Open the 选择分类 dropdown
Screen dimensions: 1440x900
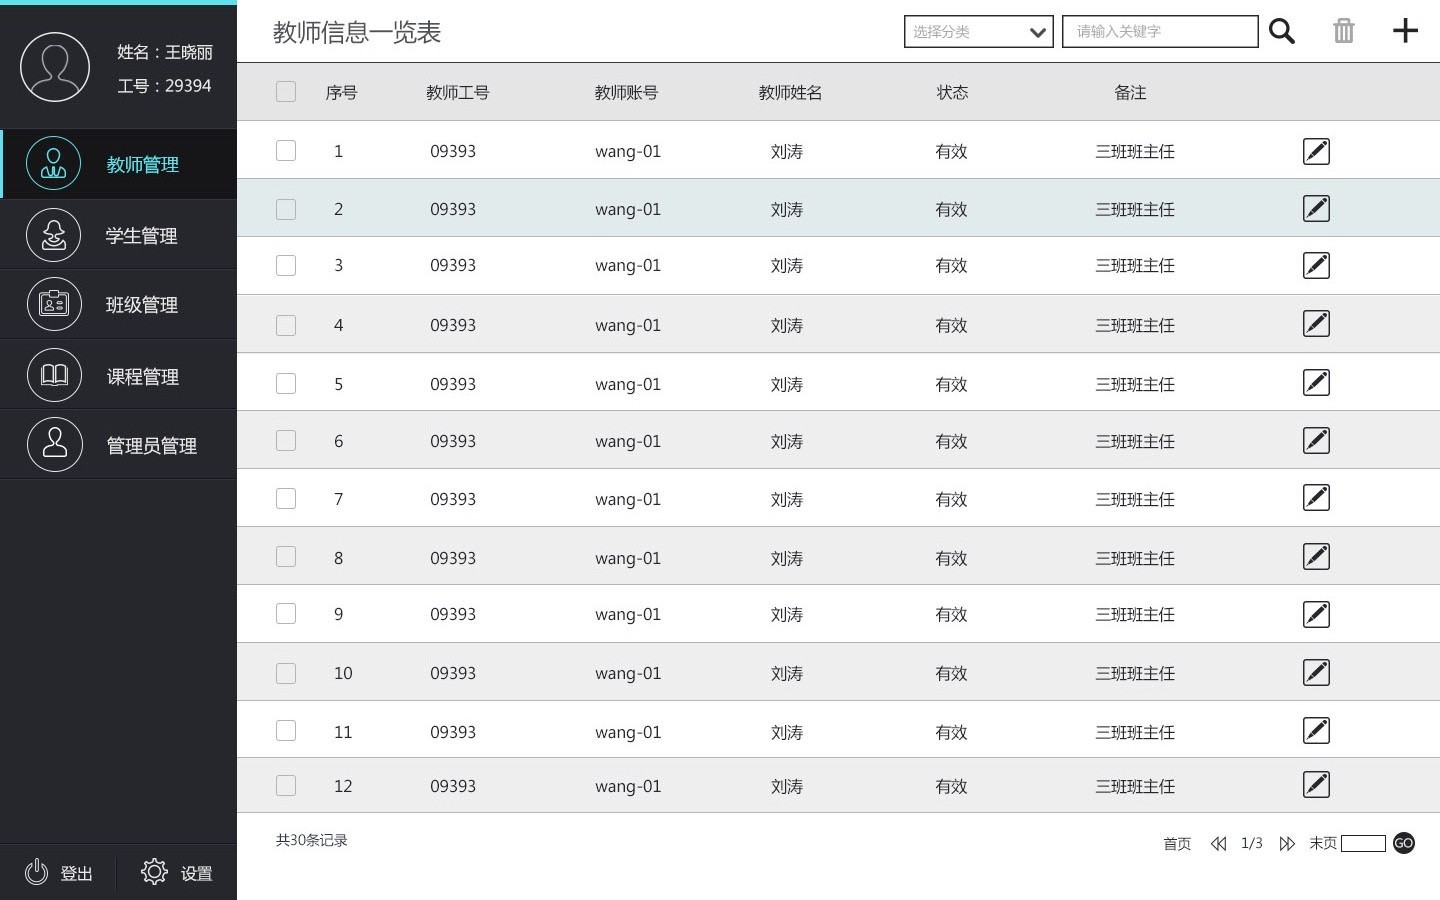coord(978,31)
